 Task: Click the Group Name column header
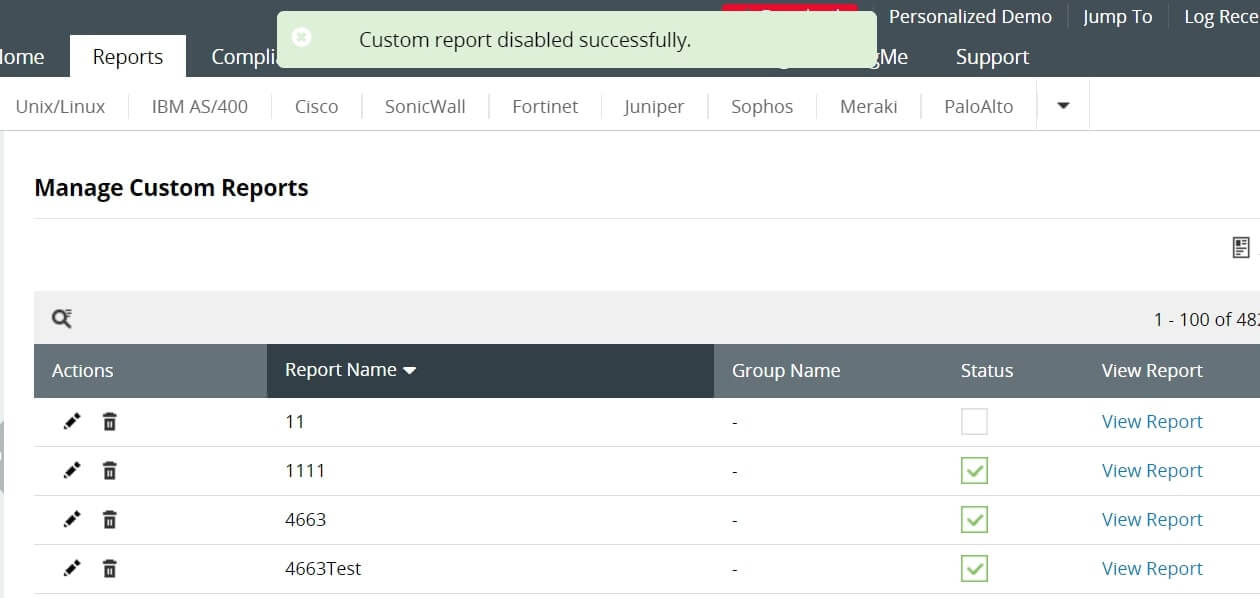click(x=786, y=371)
